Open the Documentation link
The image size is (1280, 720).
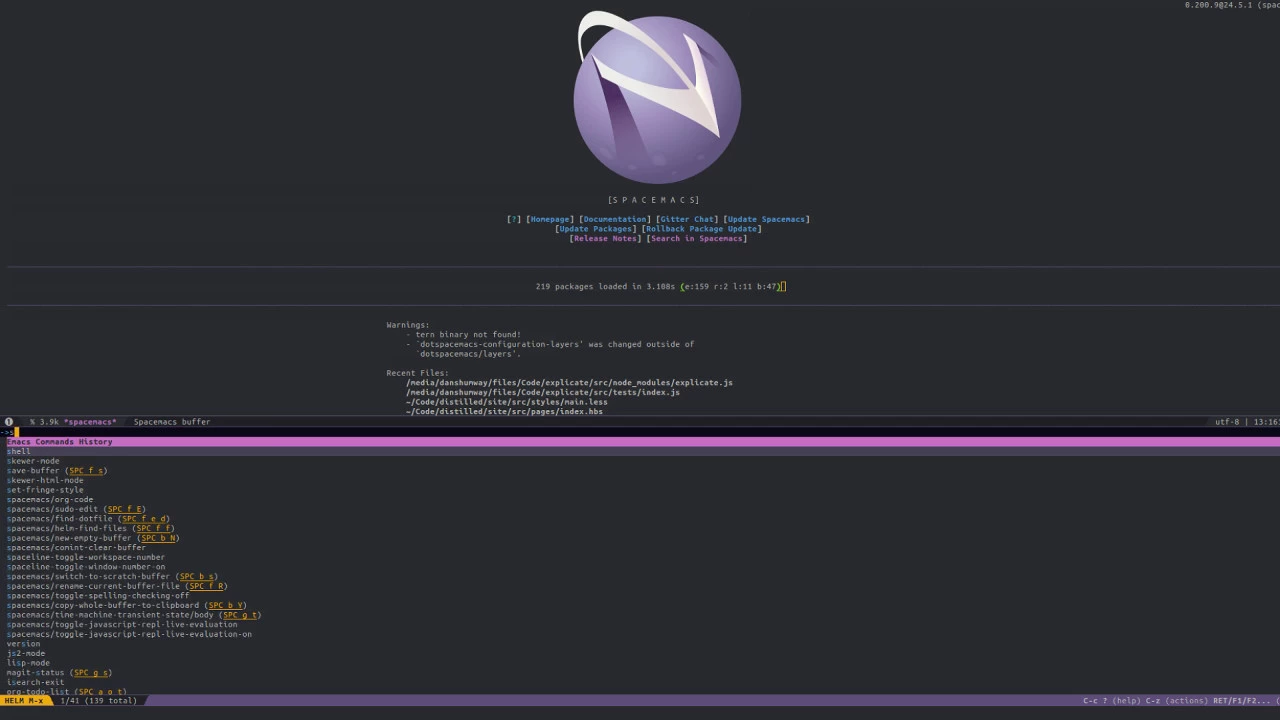tap(615, 219)
